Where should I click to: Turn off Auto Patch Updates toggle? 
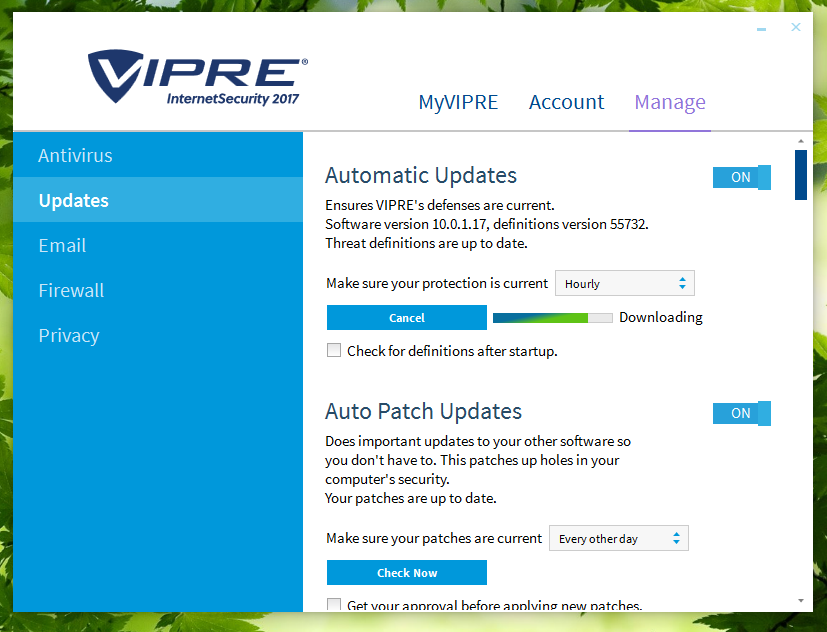tap(741, 413)
